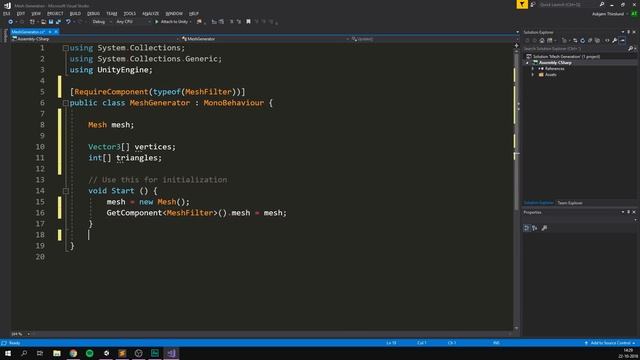Click the Open File icon in toolbar

[43, 22]
